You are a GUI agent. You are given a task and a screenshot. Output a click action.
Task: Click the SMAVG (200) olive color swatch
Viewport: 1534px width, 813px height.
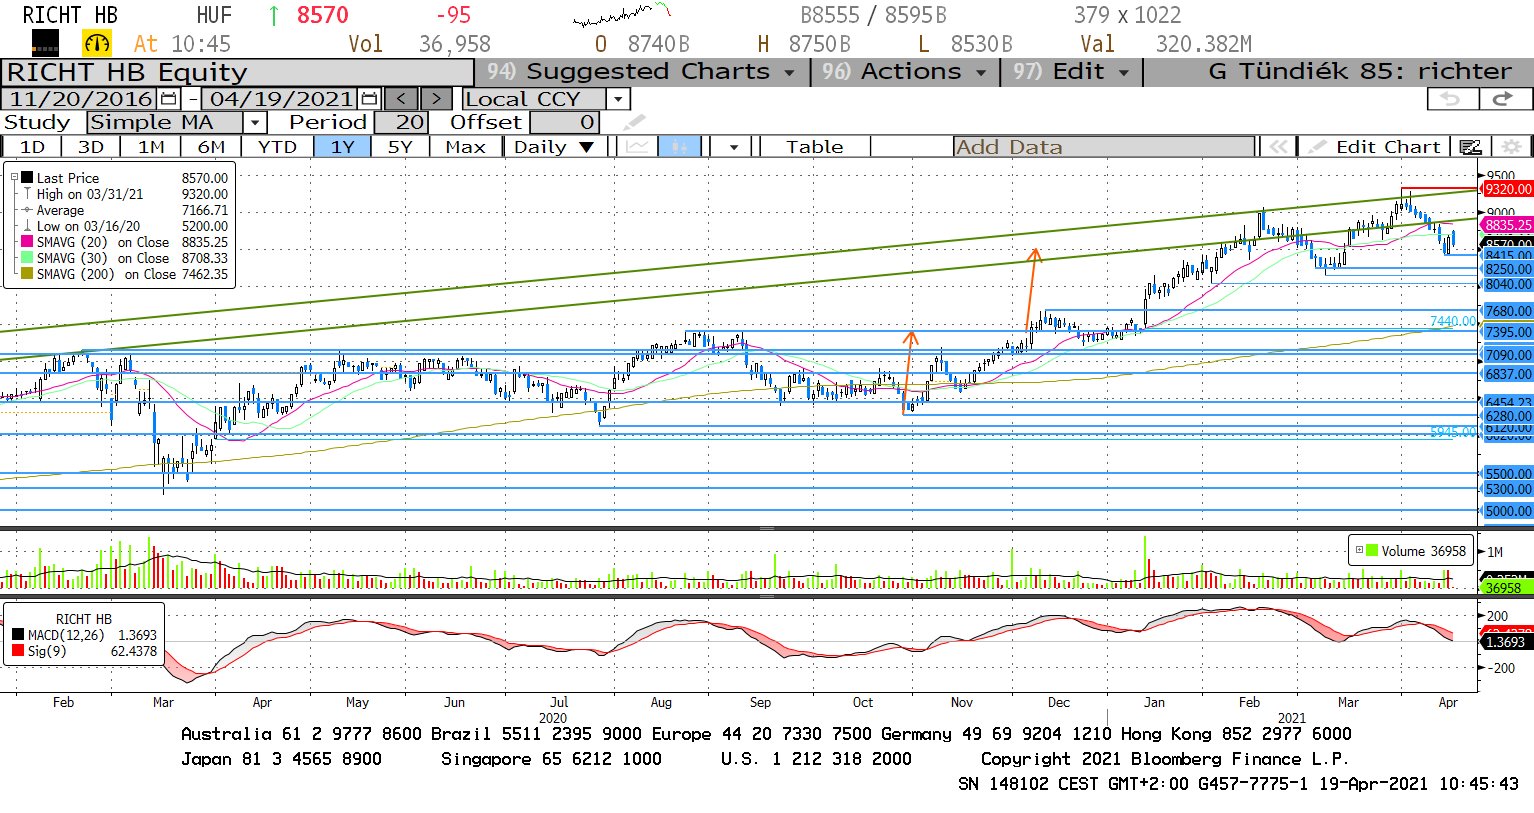coord(28,274)
